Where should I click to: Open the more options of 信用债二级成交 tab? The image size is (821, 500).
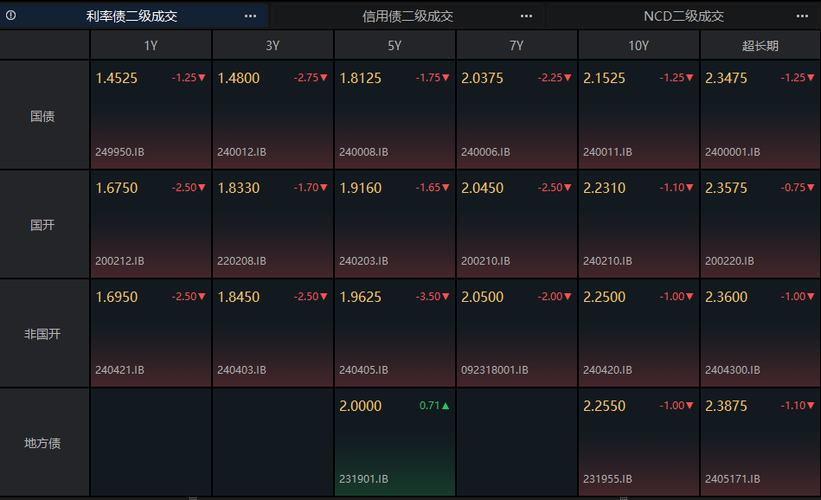coord(526,16)
